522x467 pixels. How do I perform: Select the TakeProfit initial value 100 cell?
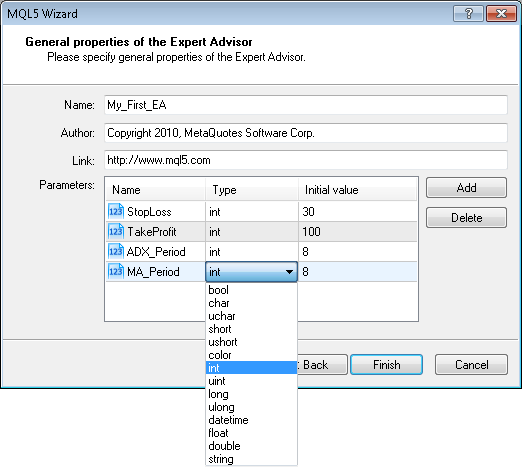click(358, 232)
